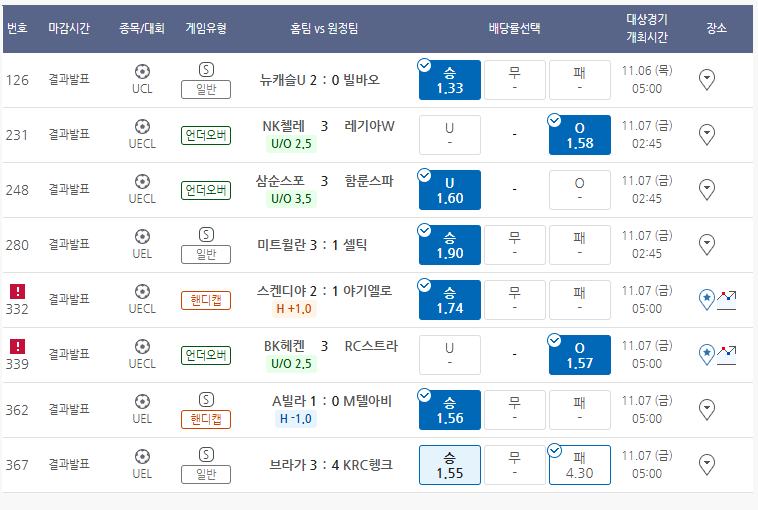Click the red alert icon on match 332
The image size is (758, 510).
coord(17,291)
